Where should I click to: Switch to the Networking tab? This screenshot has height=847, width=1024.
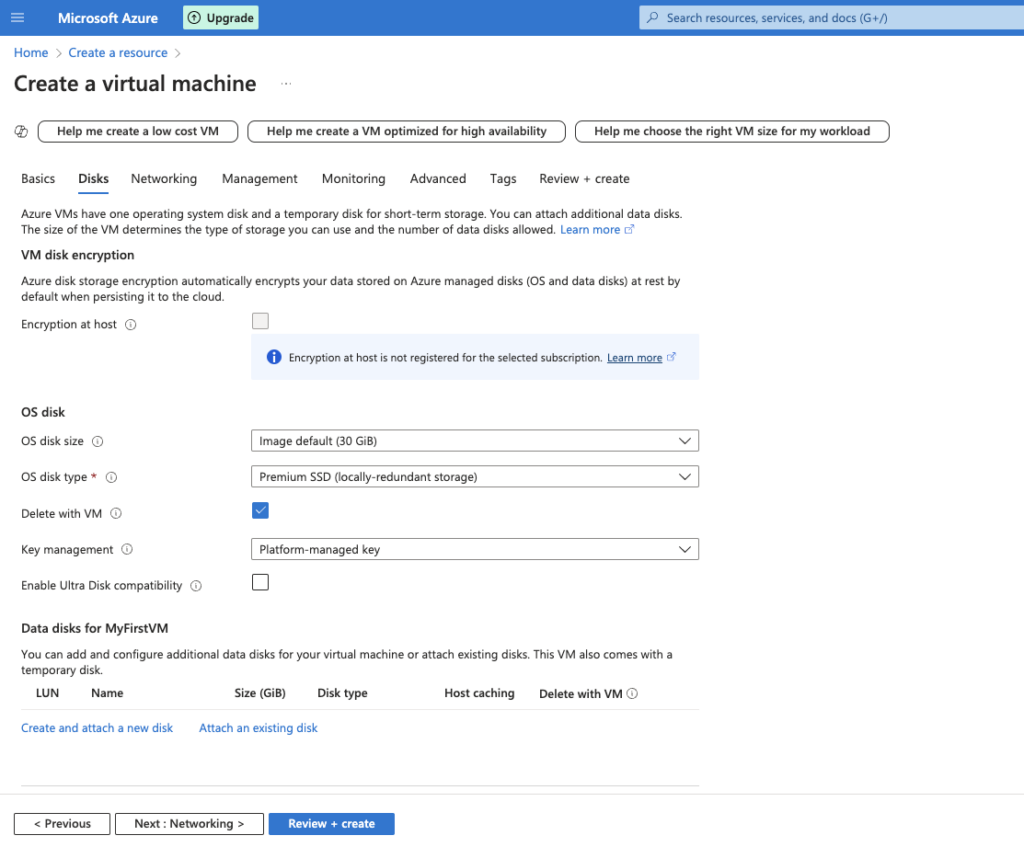[x=164, y=179]
